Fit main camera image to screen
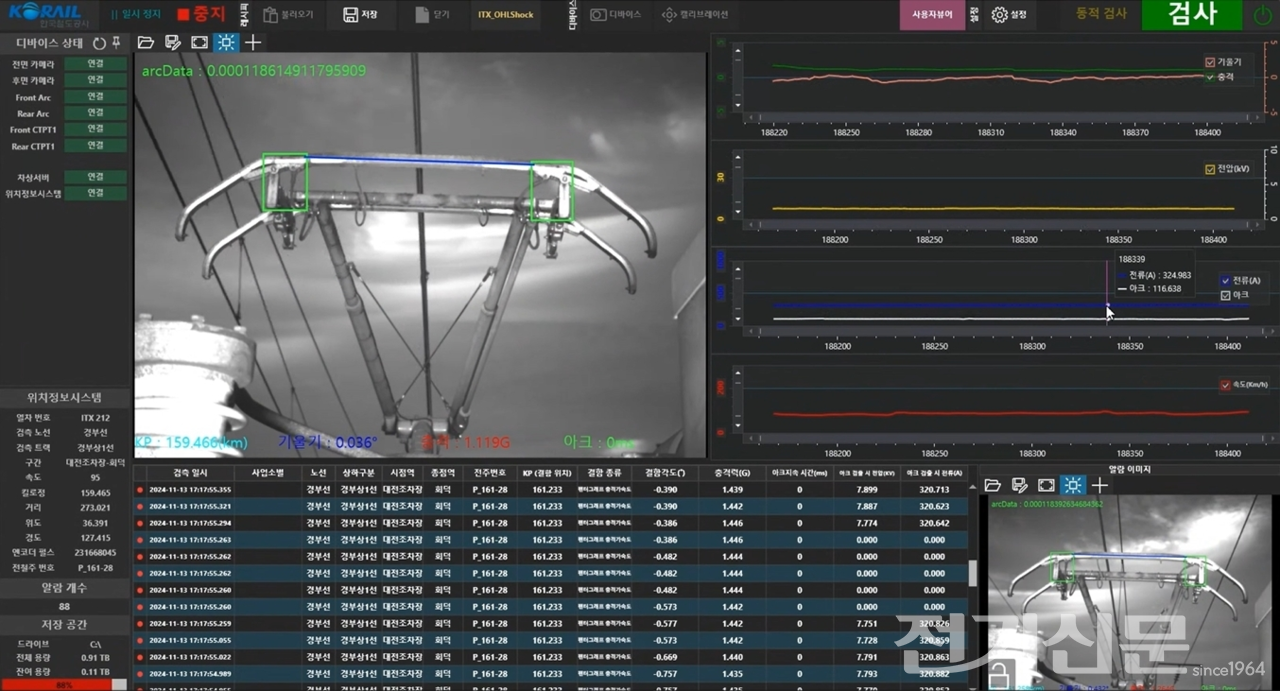 (x=199, y=42)
